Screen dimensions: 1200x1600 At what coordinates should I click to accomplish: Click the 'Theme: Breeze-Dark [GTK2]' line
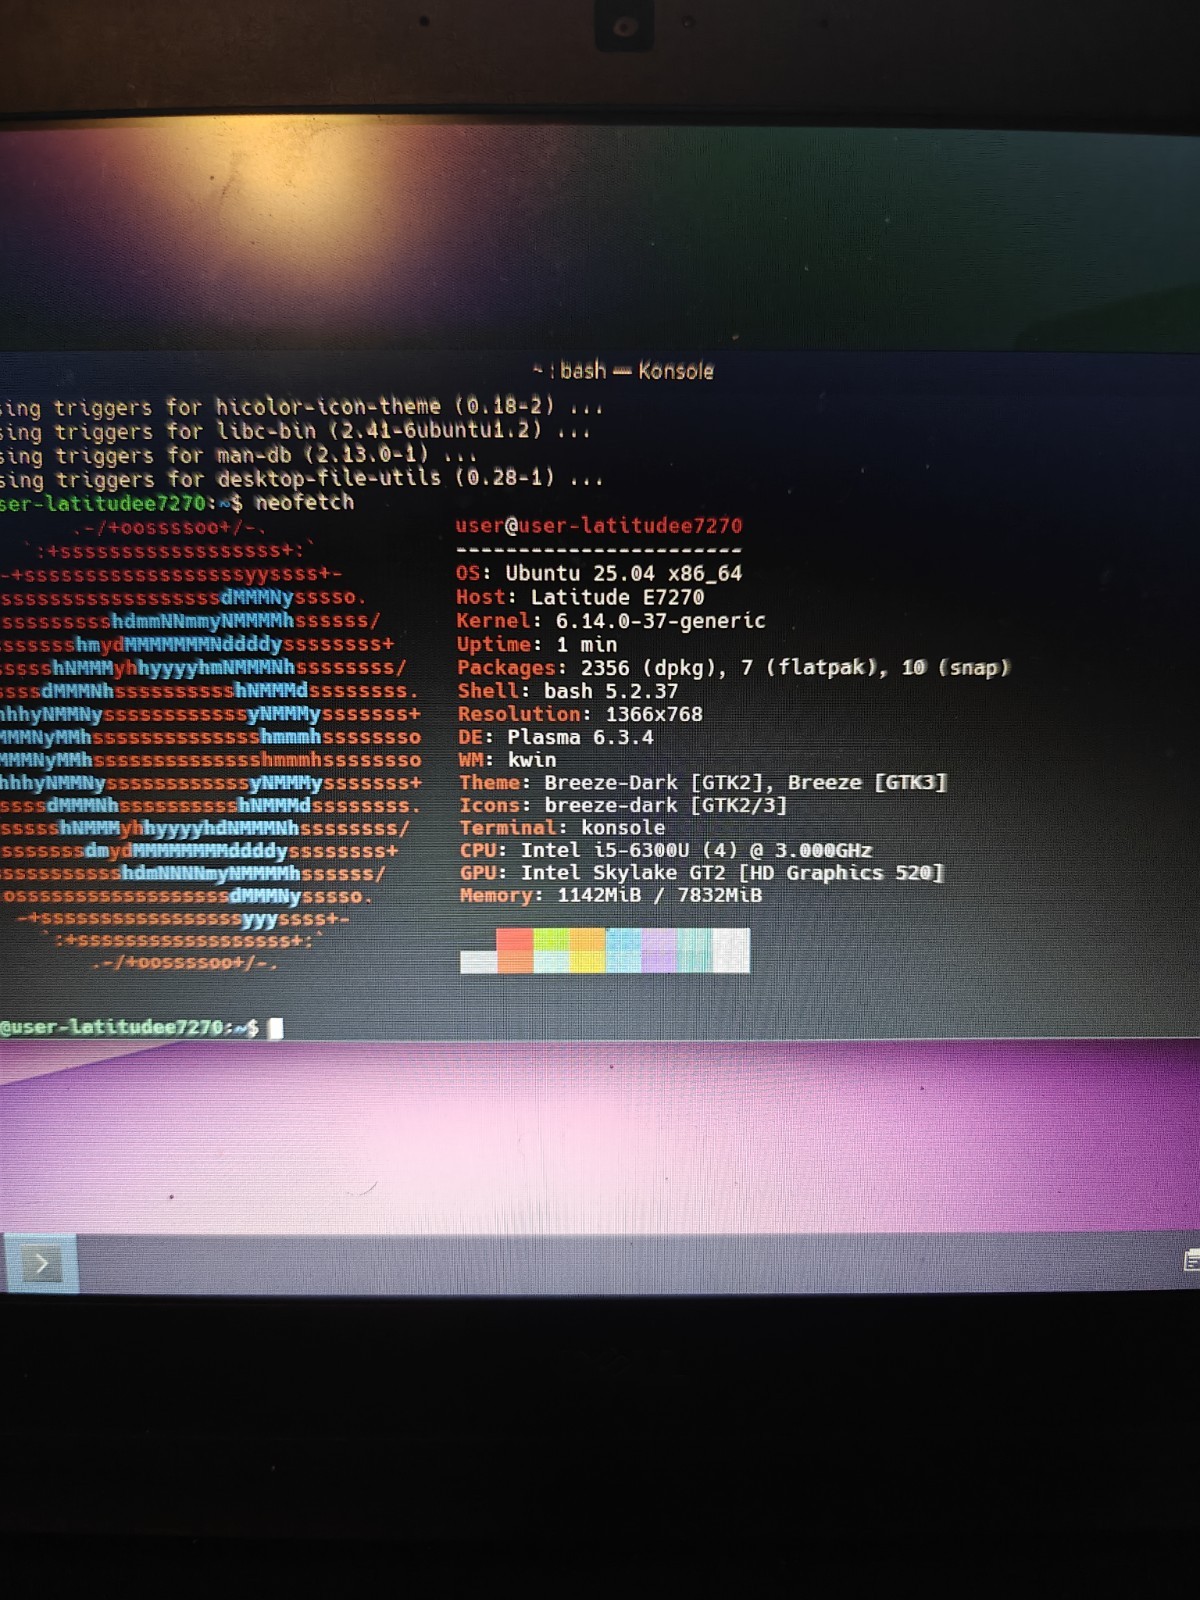pyautogui.click(x=703, y=782)
